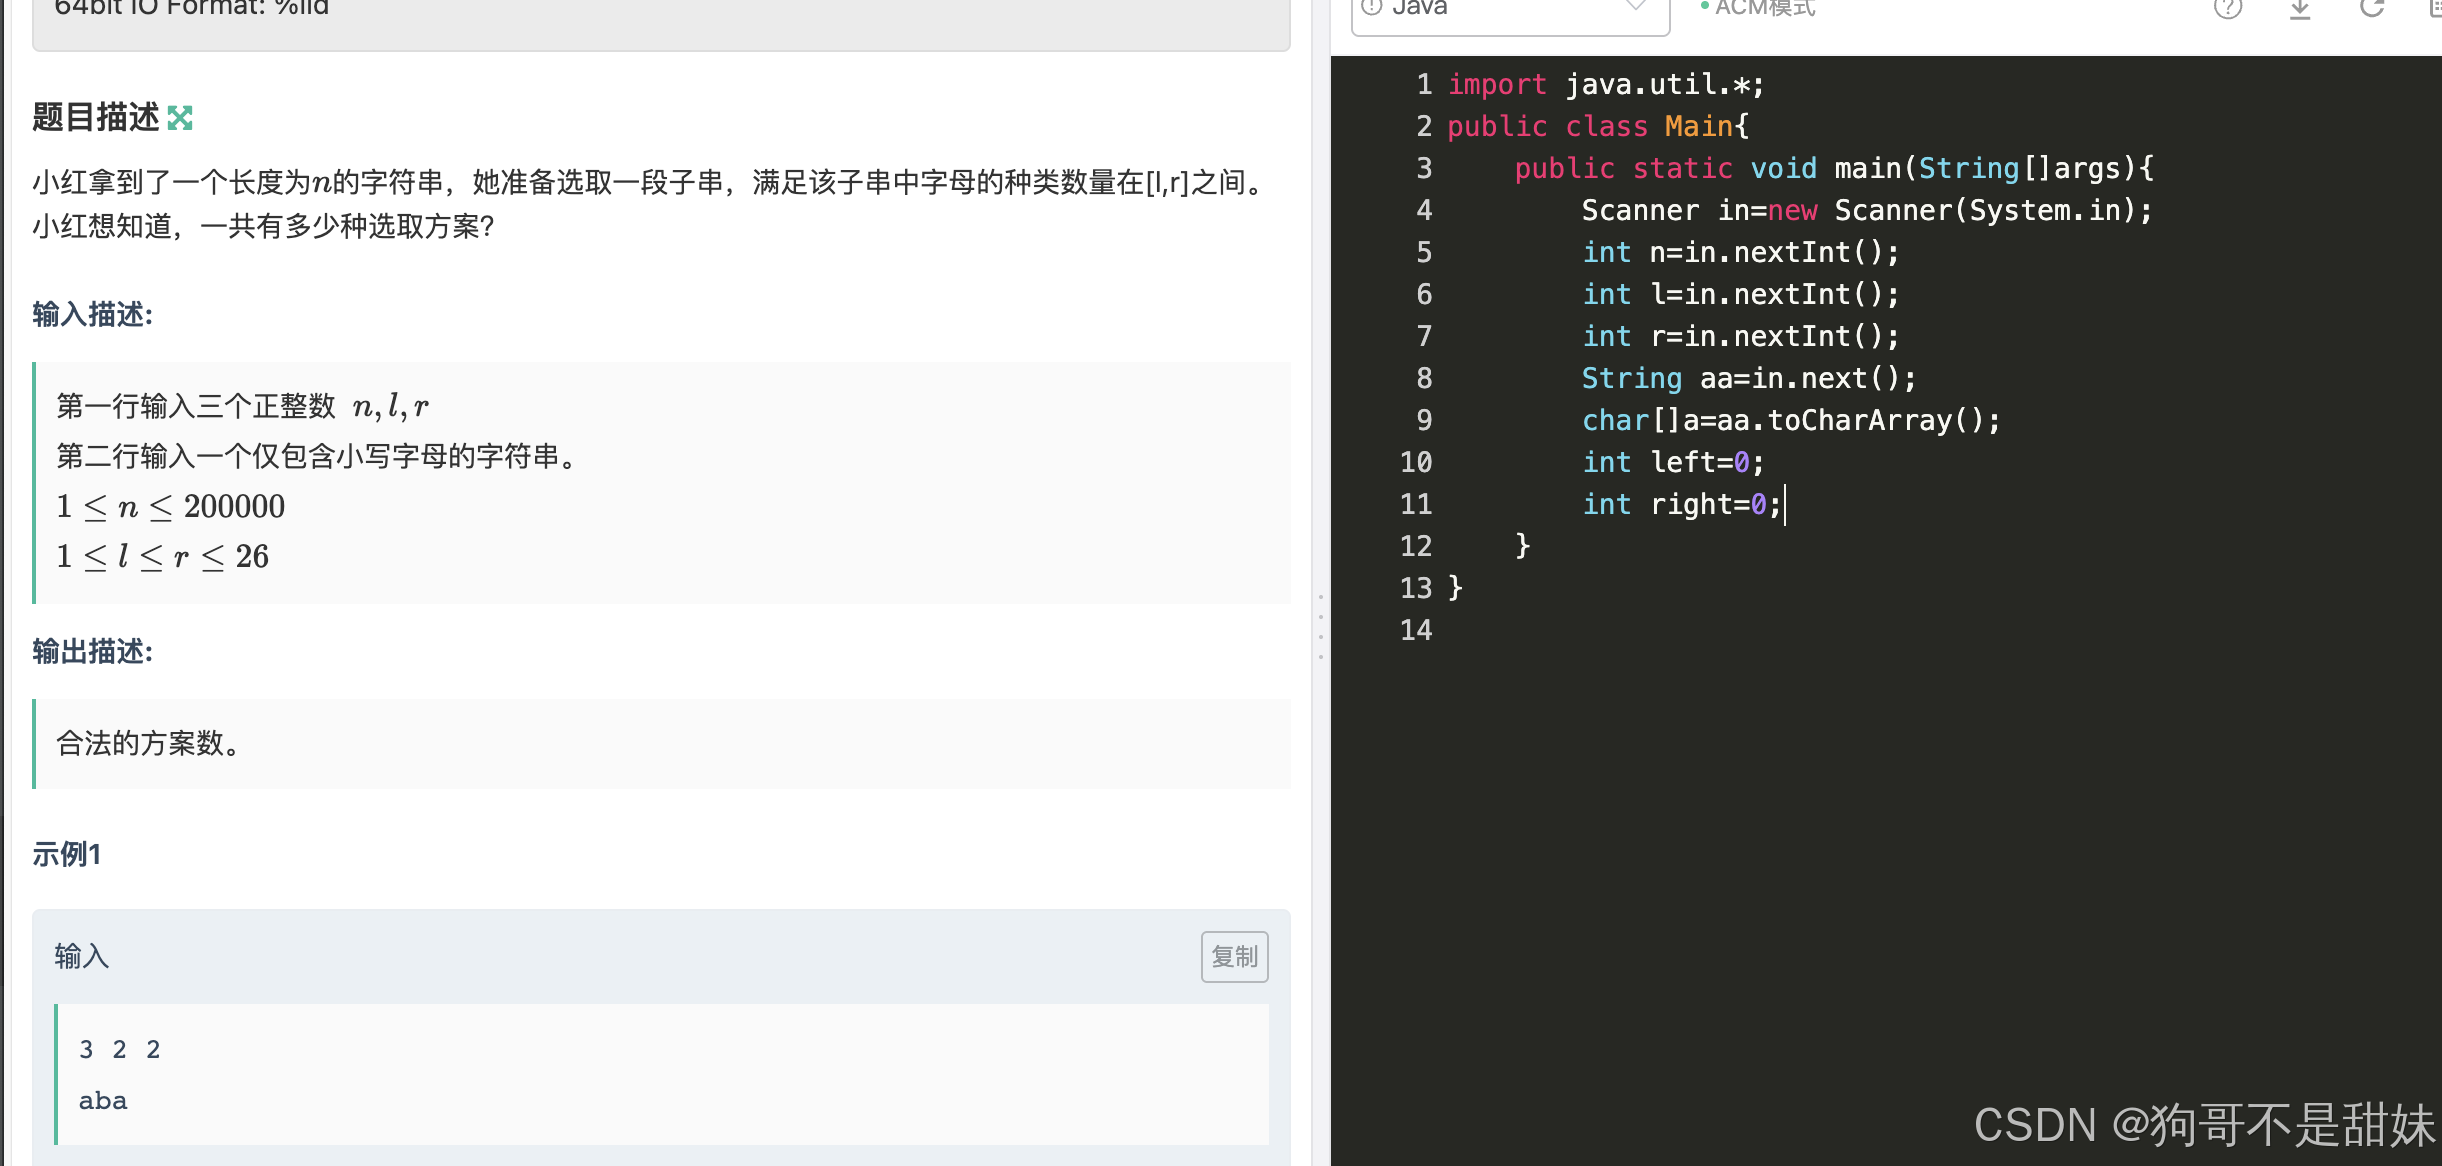This screenshot has width=2442, height=1166.
Task: Click line 'String aa=in.next();'
Action: click(x=1748, y=378)
